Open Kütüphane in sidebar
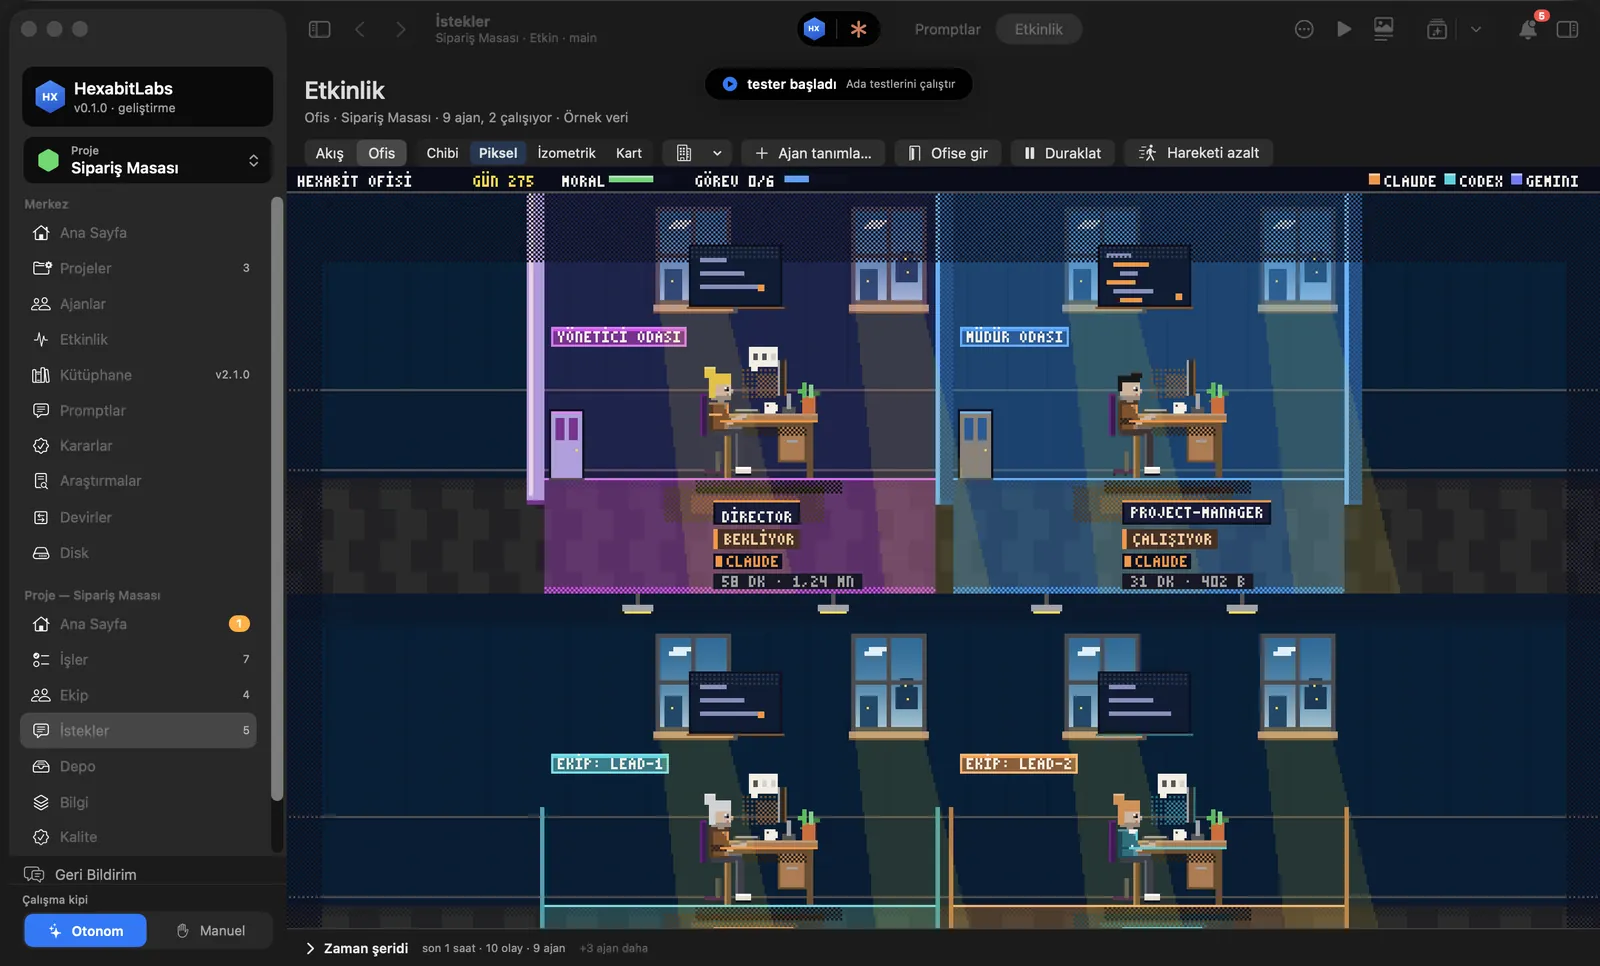1600x966 pixels. pyautogui.click(x=140, y=375)
